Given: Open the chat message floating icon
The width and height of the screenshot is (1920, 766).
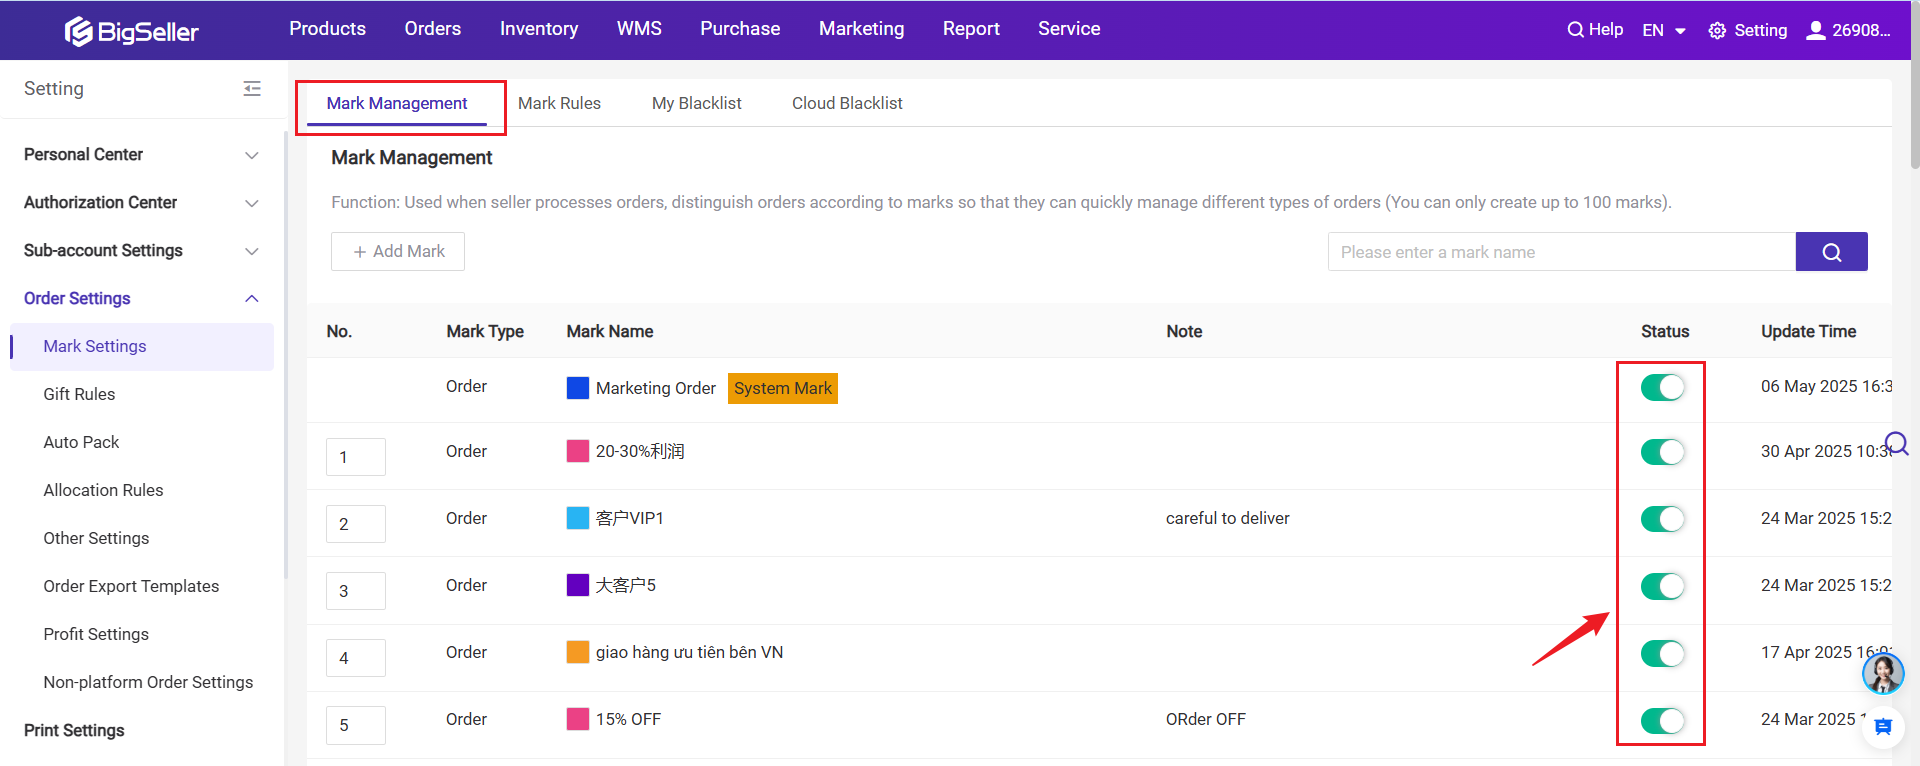Looking at the screenshot, I should (1883, 727).
